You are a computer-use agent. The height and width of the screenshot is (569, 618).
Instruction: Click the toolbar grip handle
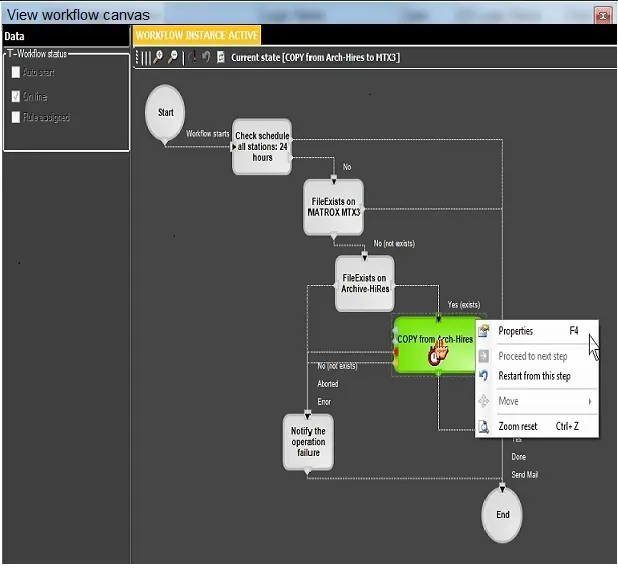tap(144, 58)
